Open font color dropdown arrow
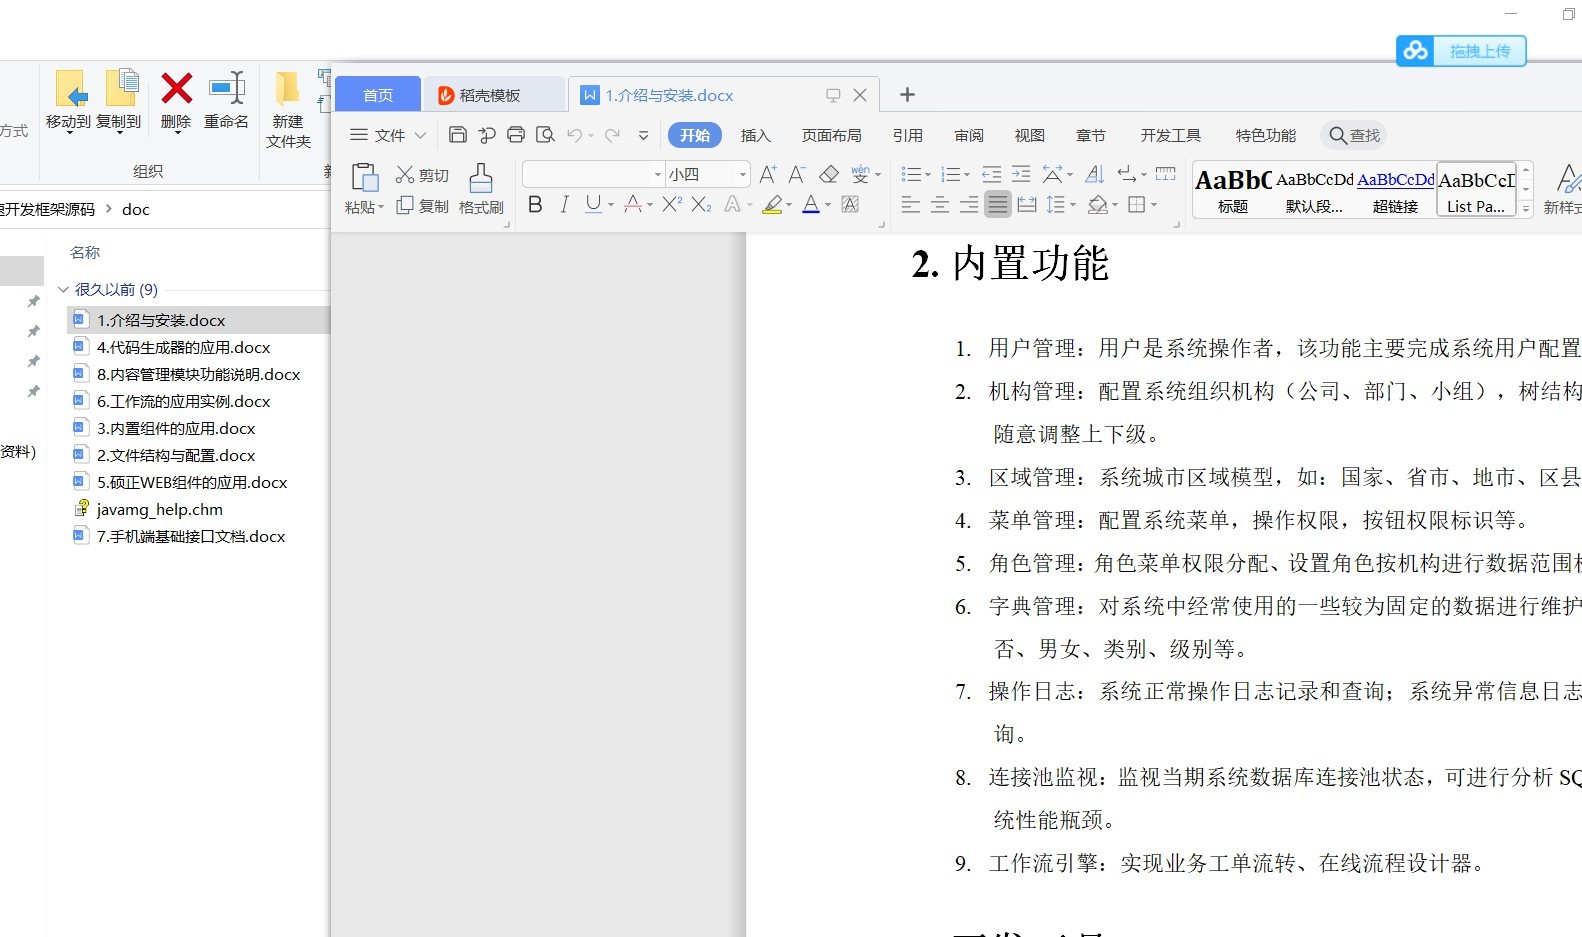The height and width of the screenshot is (937, 1582). [x=828, y=206]
